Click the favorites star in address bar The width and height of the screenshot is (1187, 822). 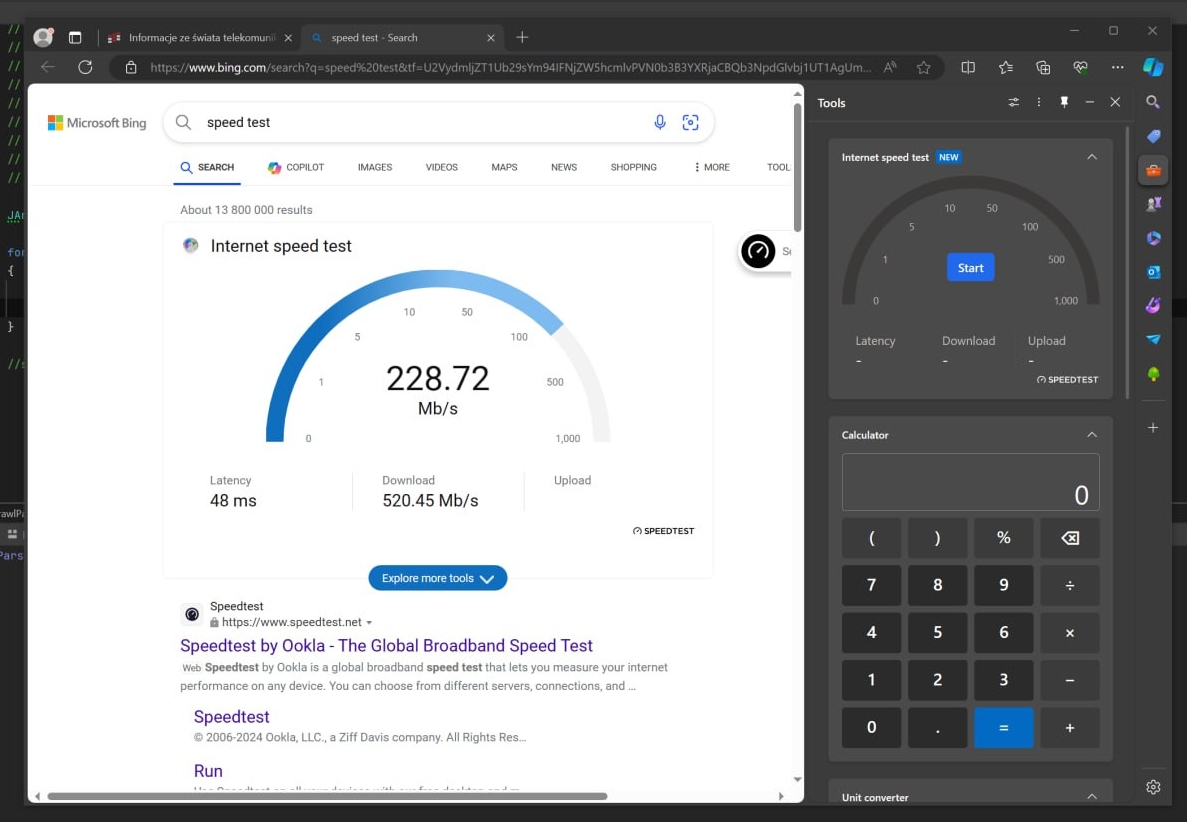(923, 67)
